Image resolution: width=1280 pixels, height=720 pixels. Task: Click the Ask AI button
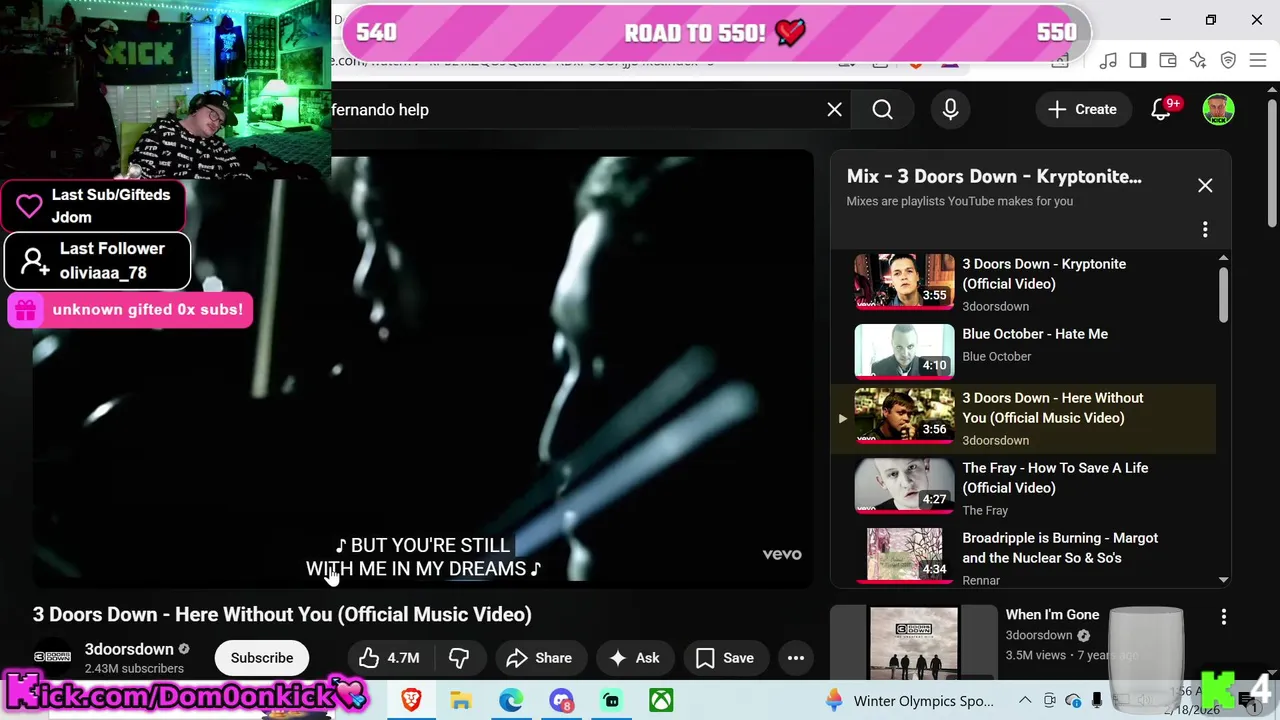tap(634, 658)
